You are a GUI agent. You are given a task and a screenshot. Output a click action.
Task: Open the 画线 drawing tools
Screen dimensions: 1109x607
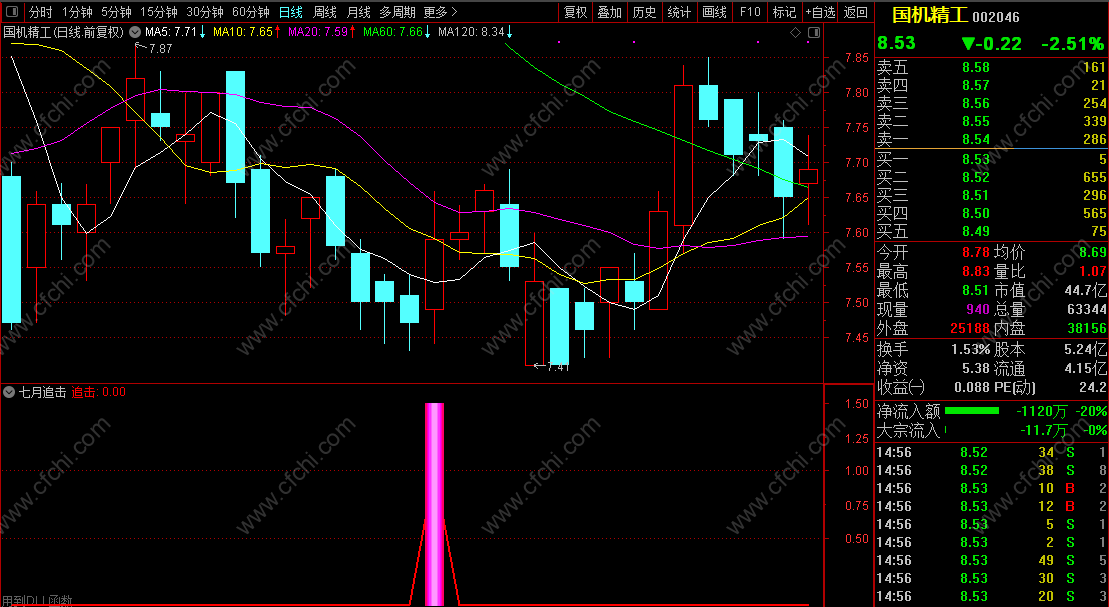714,12
